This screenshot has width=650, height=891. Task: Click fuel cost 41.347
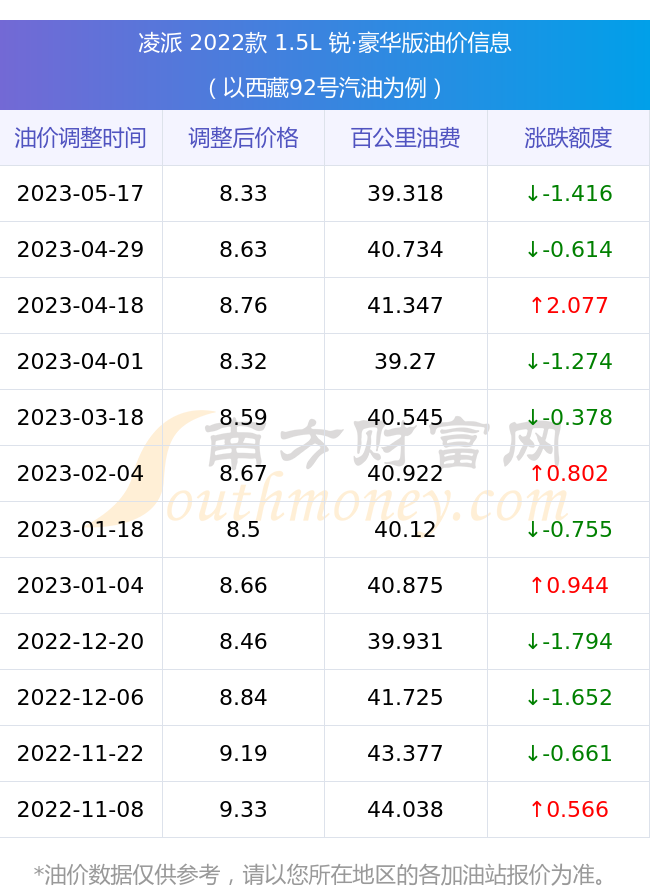406,306
